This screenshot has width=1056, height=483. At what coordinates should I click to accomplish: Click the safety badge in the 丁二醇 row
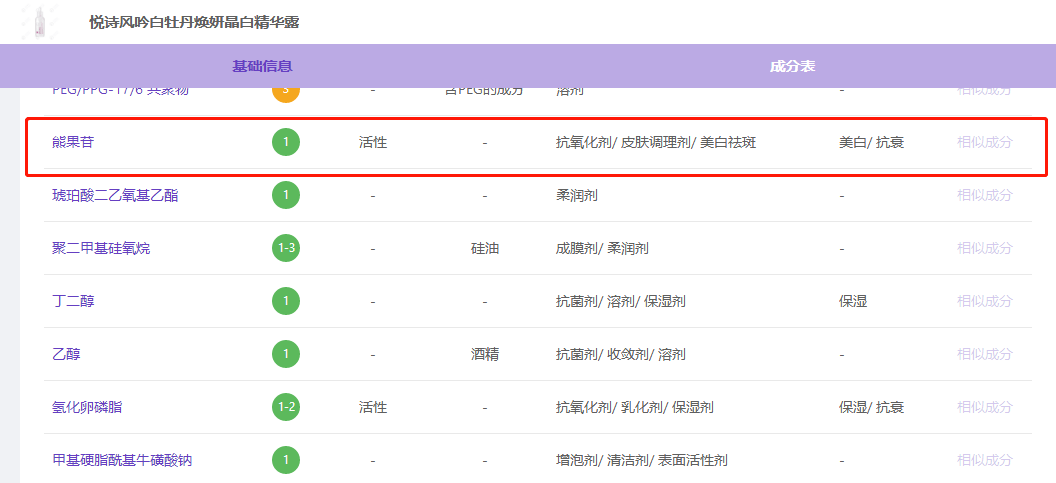[x=286, y=301]
